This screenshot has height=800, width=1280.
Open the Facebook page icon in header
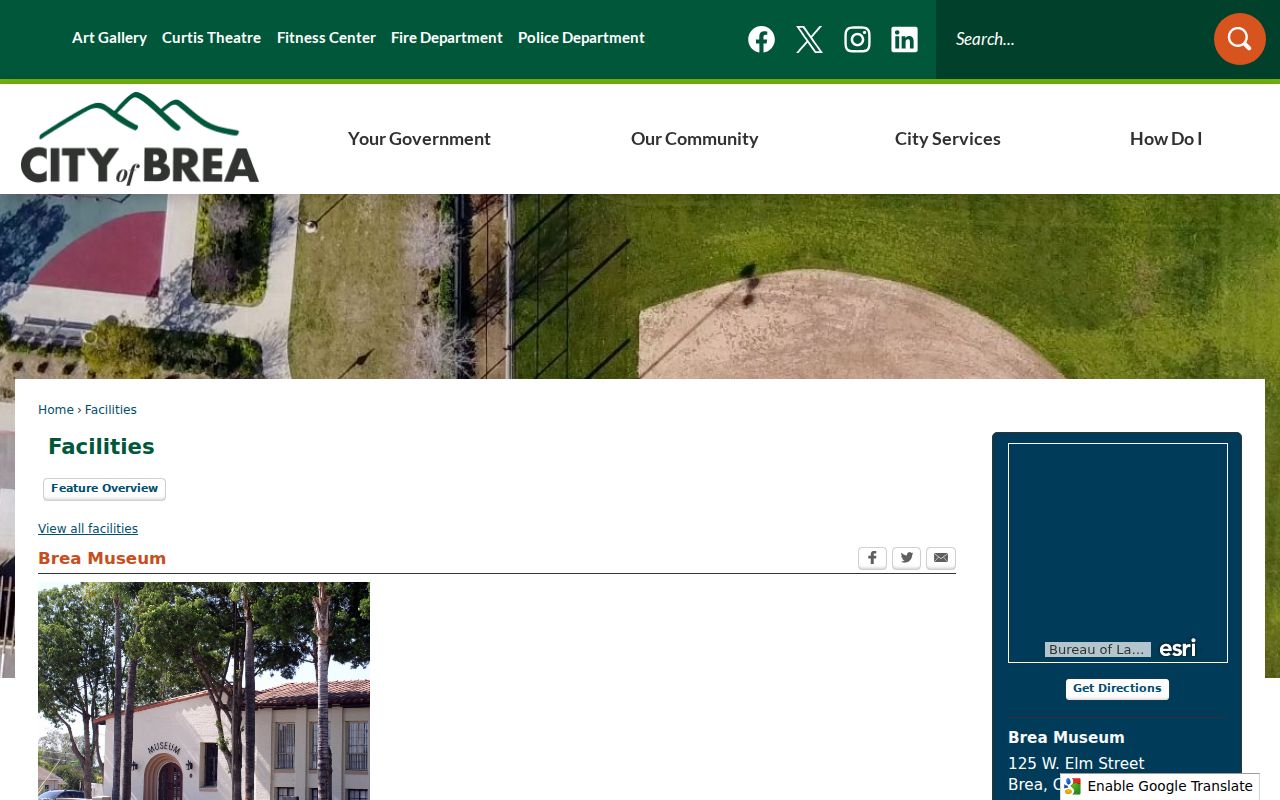point(761,39)
